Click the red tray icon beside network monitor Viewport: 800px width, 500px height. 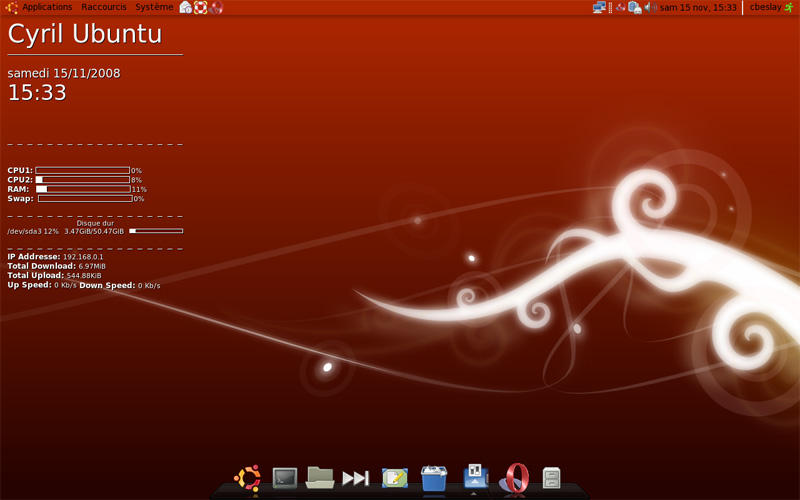tap(620, 7)
